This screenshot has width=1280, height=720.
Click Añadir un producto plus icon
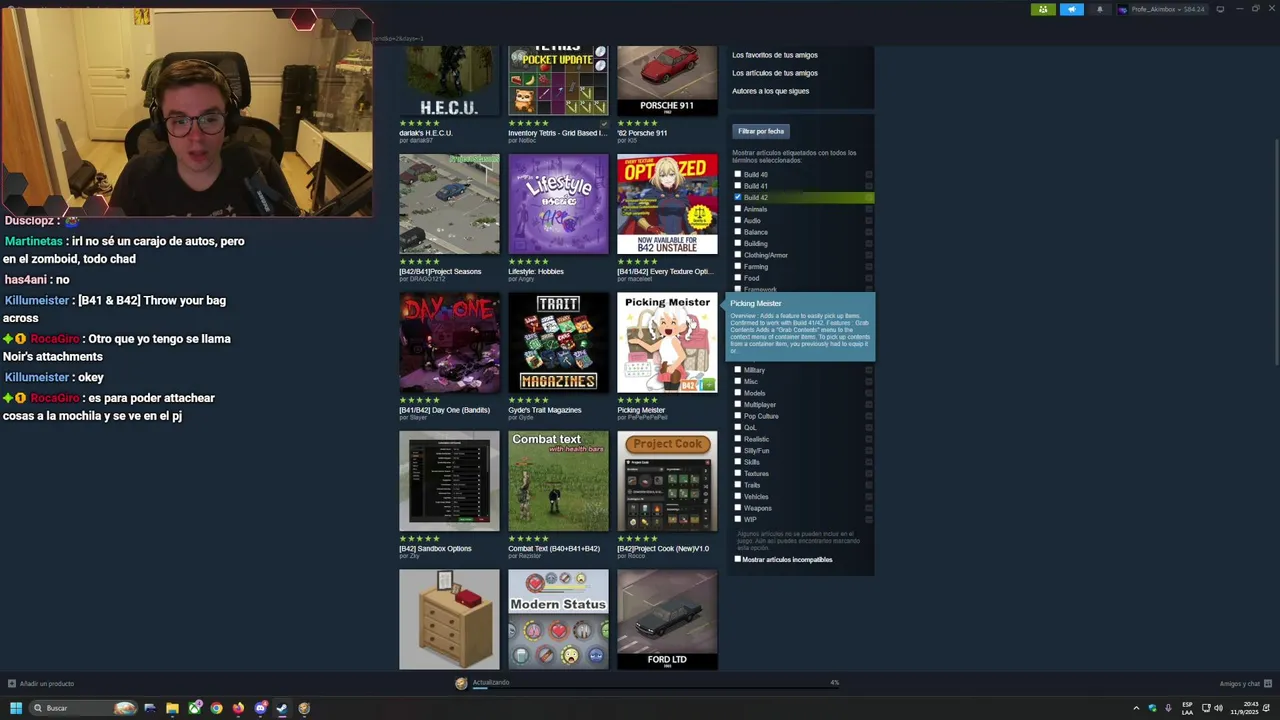tap(12, 683)
